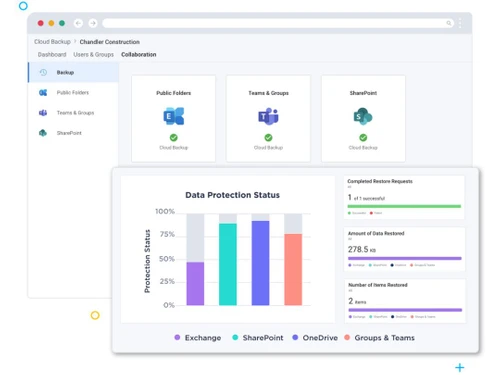Click the blue OneDrive bar in chart

pyautogui.click(x=260, y=263)
